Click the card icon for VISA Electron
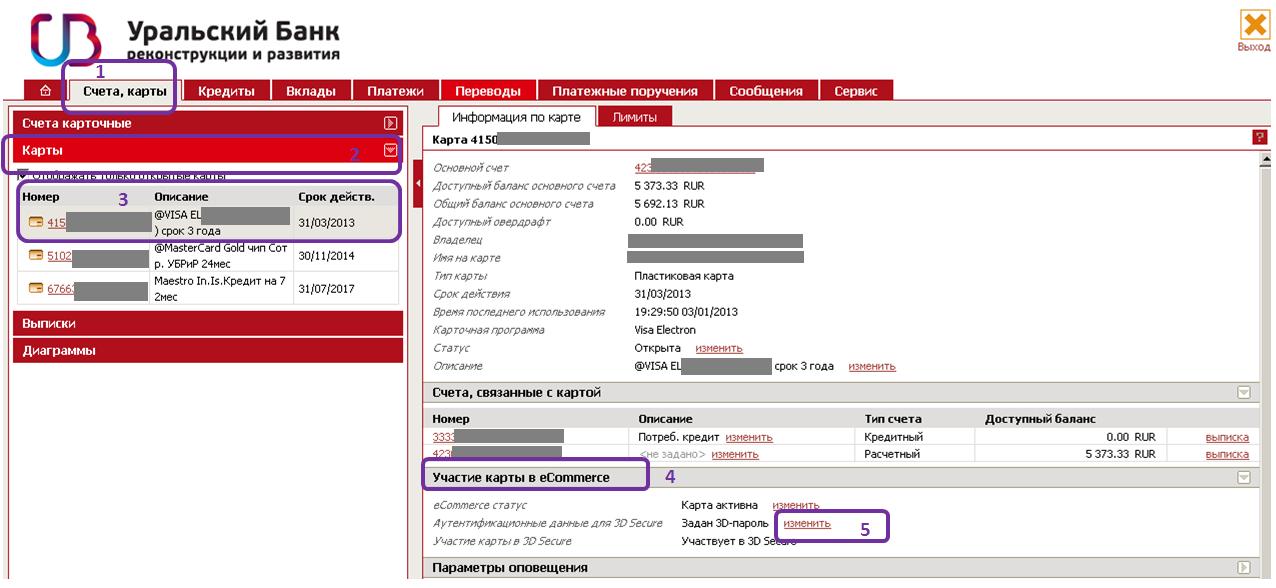The image size is (1276, 588). (x=36, y=222)
